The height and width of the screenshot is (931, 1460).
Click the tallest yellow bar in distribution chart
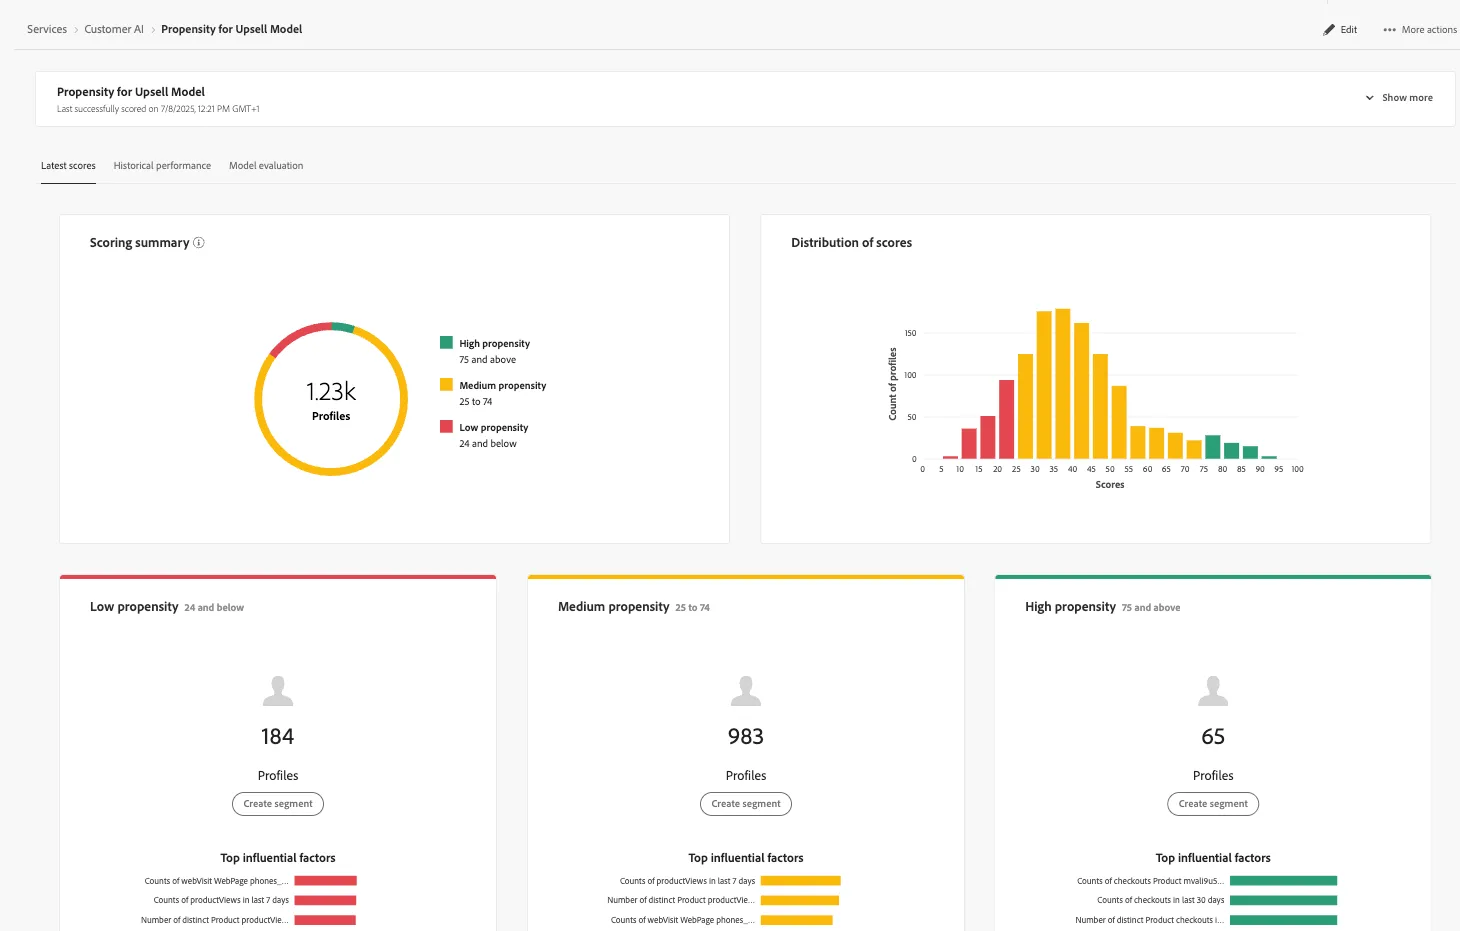pos(1063,383)
